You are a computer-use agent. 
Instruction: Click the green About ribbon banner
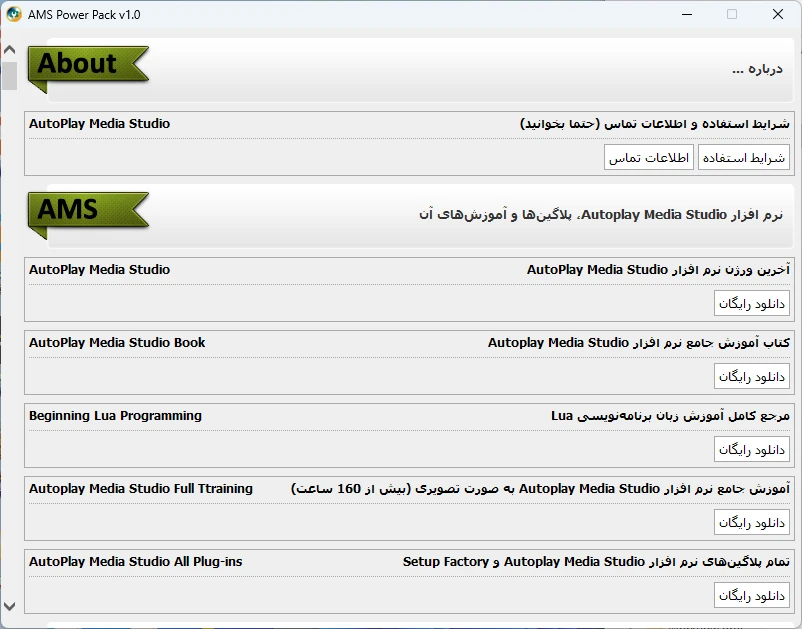click(86, 65)
